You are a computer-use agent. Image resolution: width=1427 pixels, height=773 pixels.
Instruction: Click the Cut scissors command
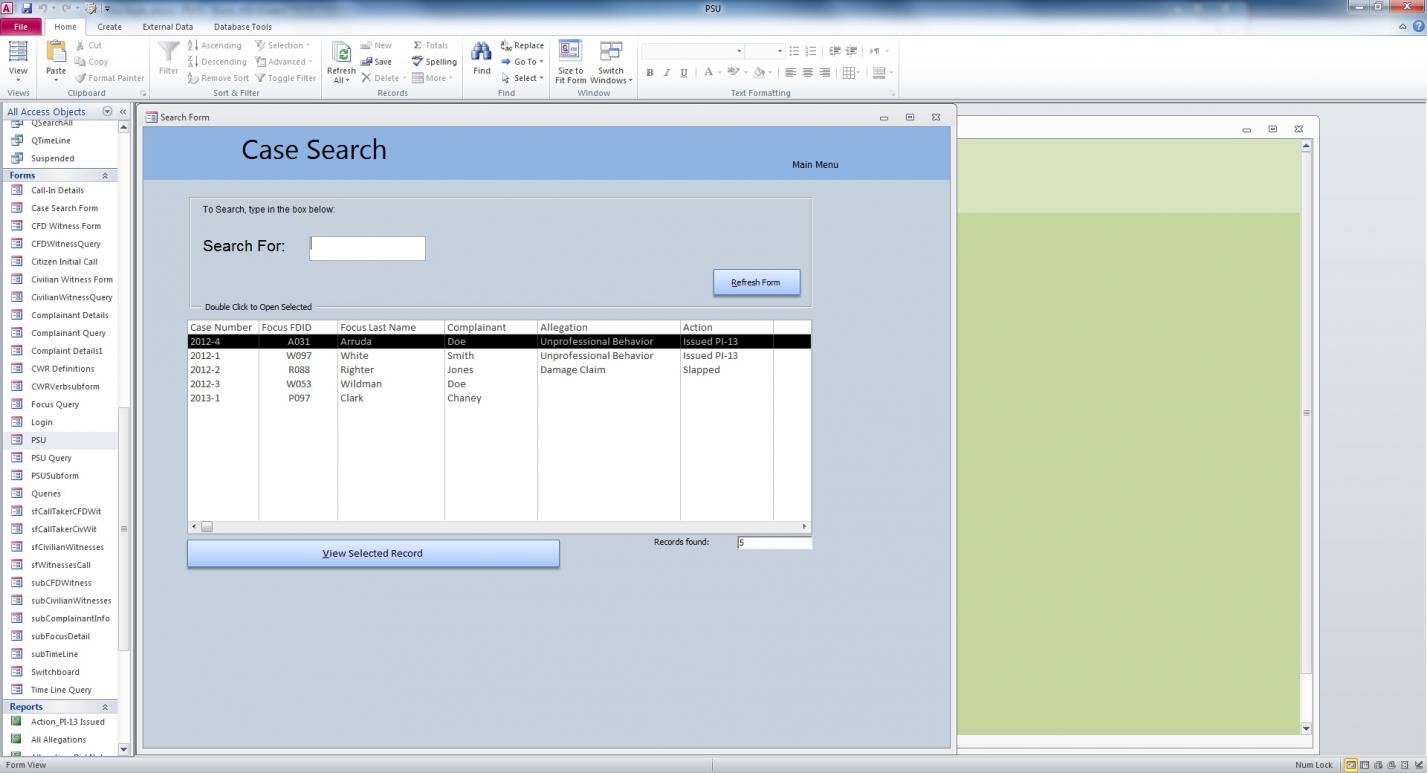click(89, 45)
